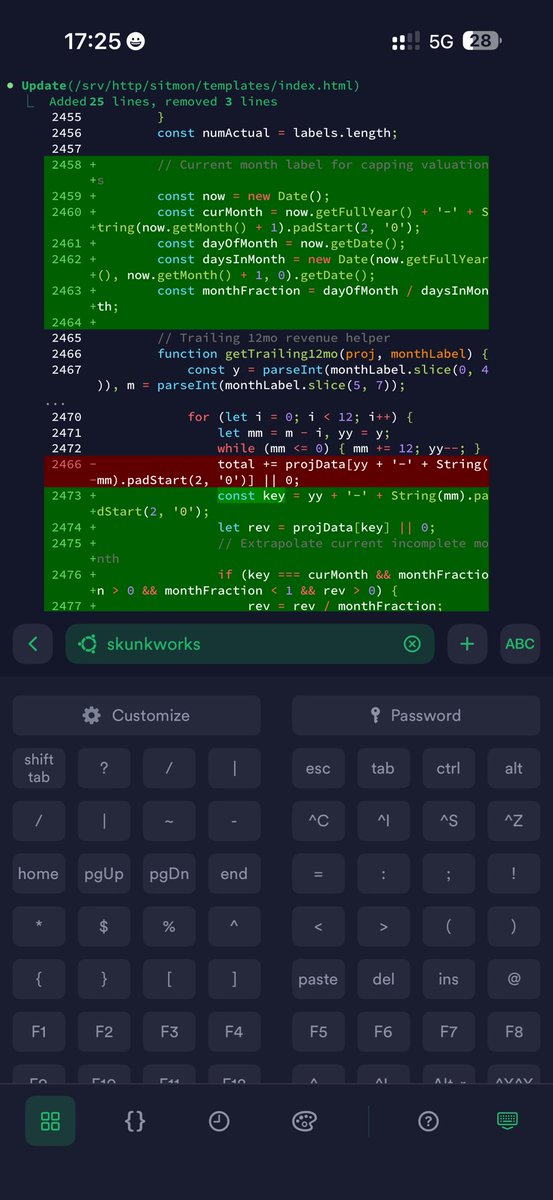Tap the tab key next to esc
This screenshot has width=553, height=1200.
pos(383,768)
